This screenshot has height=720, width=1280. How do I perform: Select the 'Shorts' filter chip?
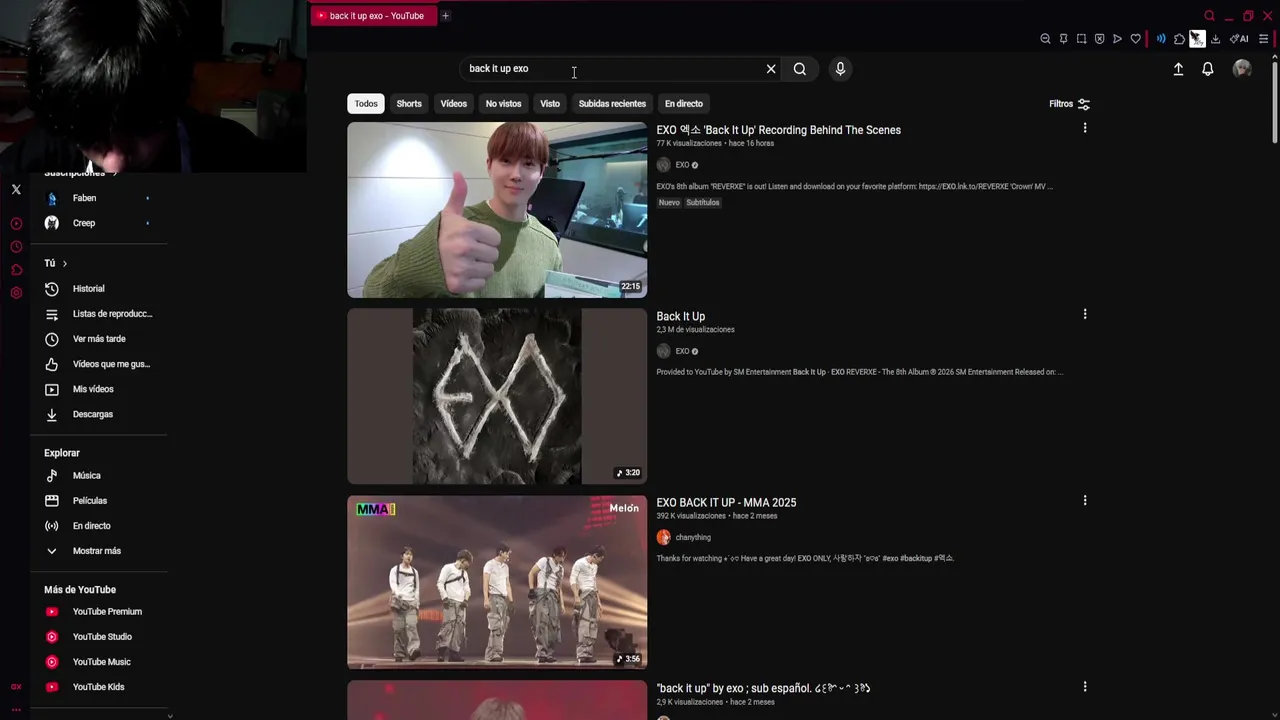pyautogui.click(x=409, y=104)
